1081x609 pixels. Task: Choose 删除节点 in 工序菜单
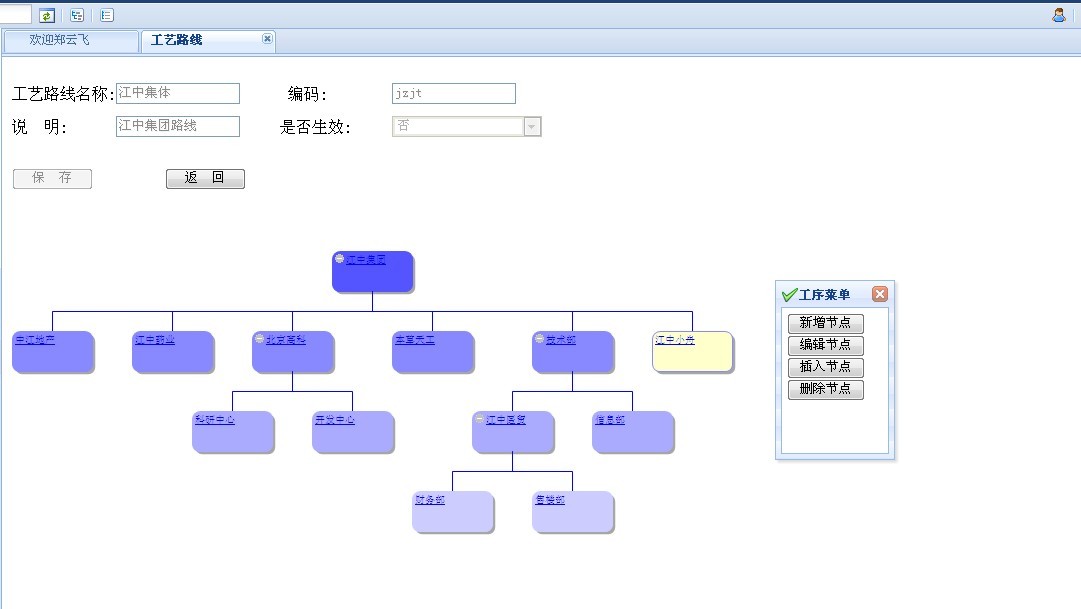(x=826, y=389)
